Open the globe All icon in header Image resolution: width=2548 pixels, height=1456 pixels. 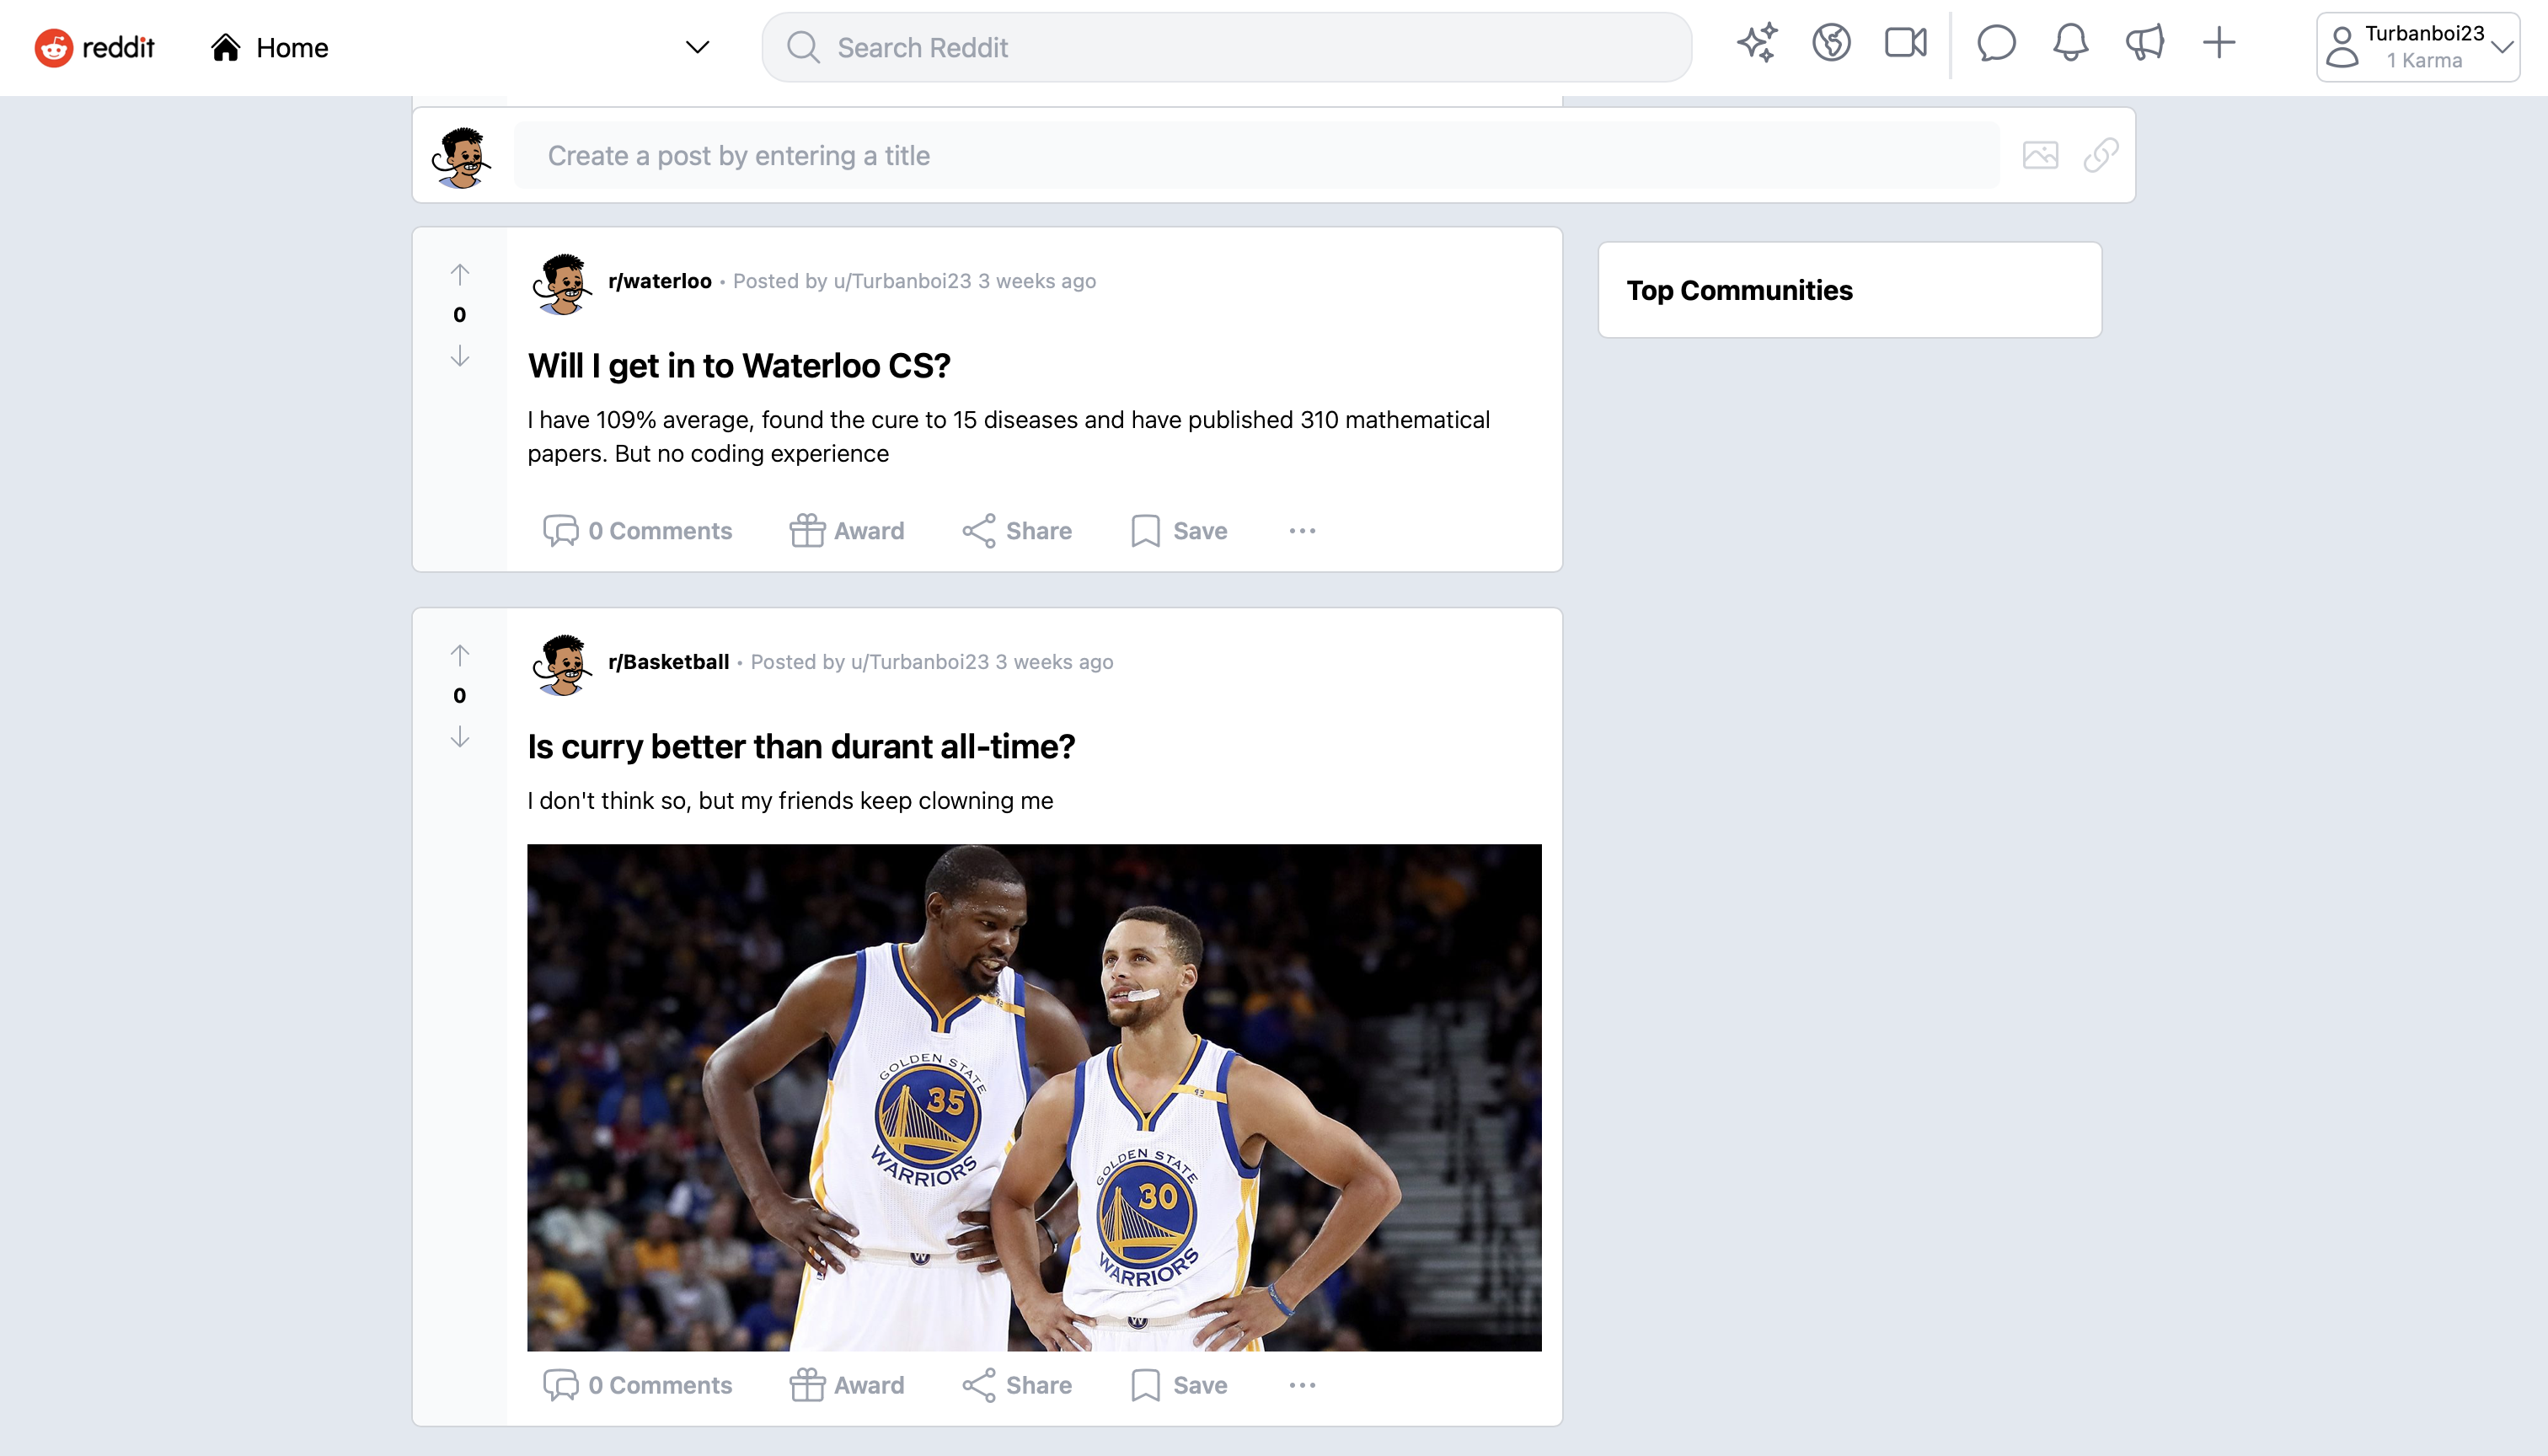coord(1831,43)
